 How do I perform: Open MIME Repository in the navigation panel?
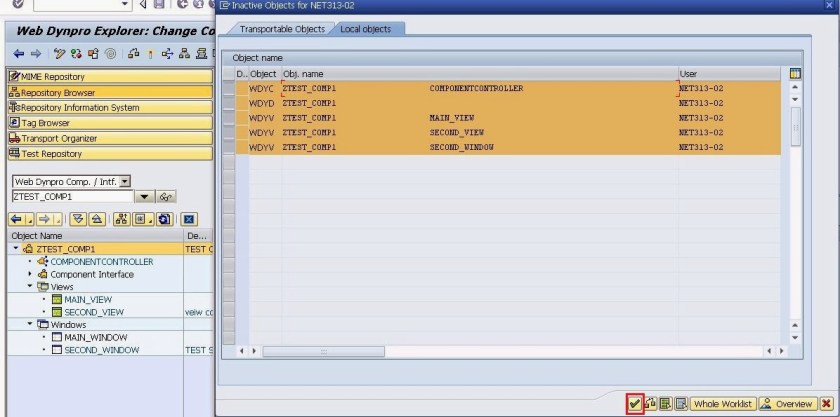click(110, 77)
